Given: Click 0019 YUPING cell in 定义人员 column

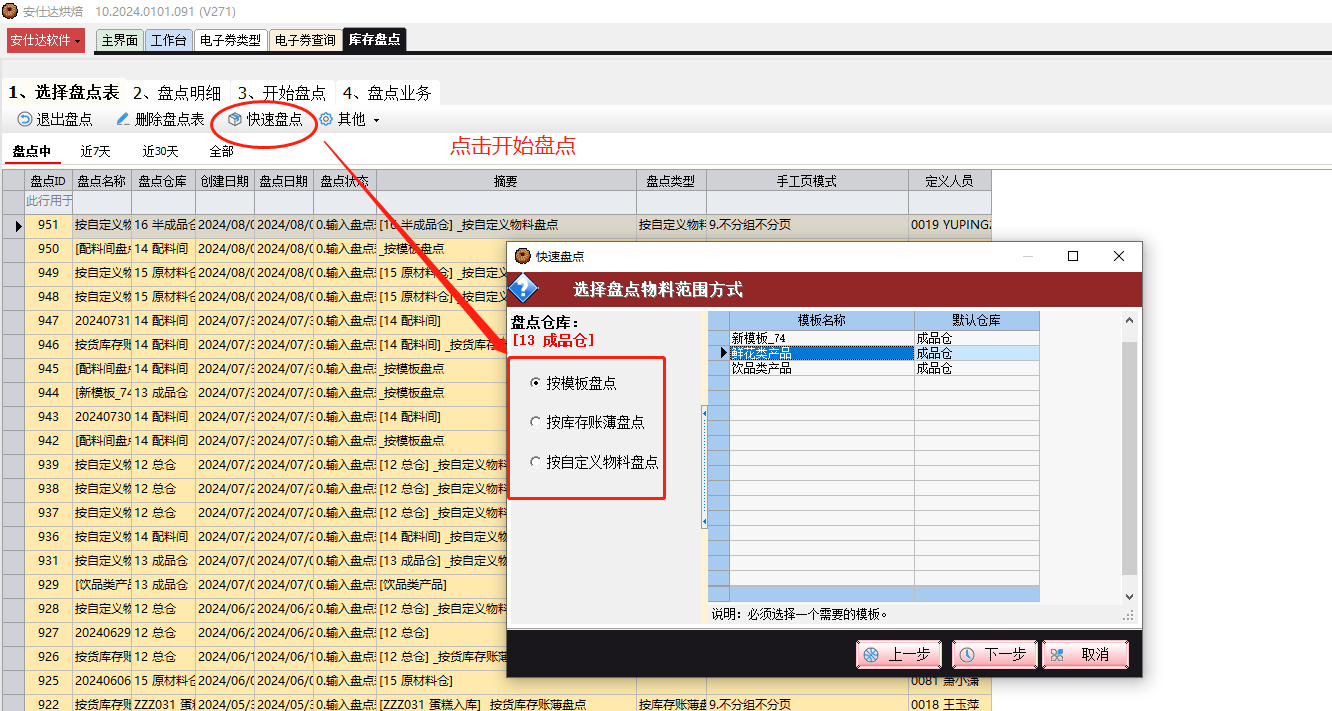Looking at the screenshot, I should [949, 225].
